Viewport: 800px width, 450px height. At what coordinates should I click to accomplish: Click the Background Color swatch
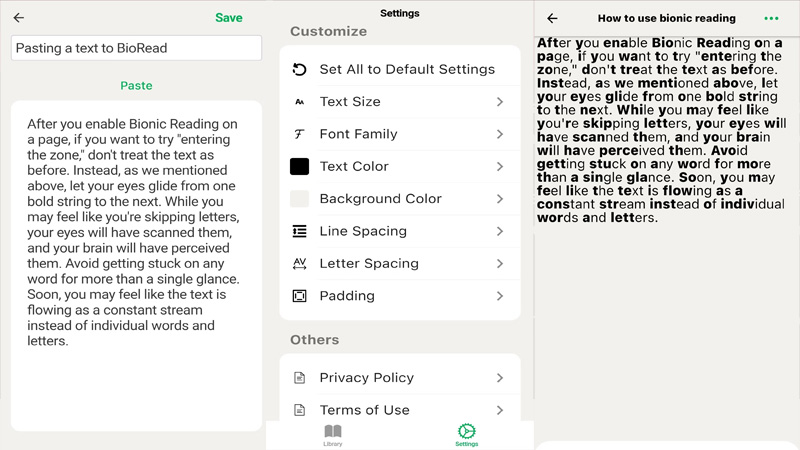pos(299,199)
